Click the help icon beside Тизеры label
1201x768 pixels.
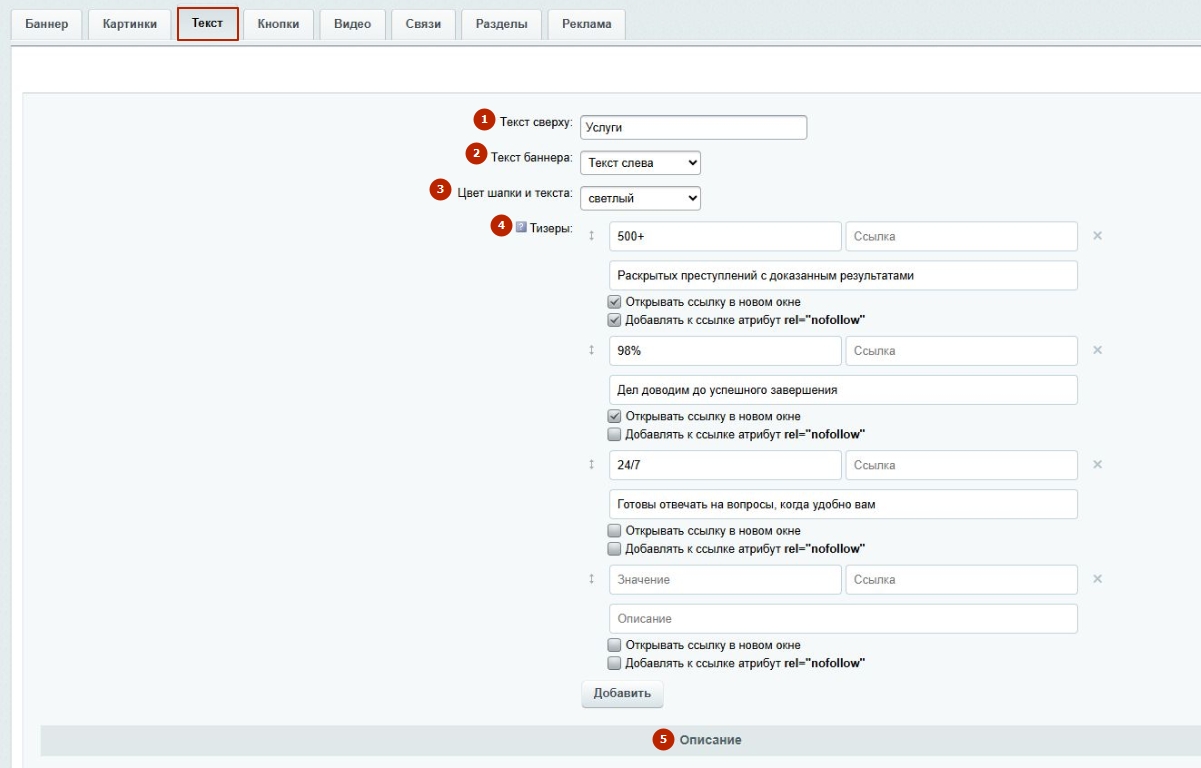pos(521,227)
